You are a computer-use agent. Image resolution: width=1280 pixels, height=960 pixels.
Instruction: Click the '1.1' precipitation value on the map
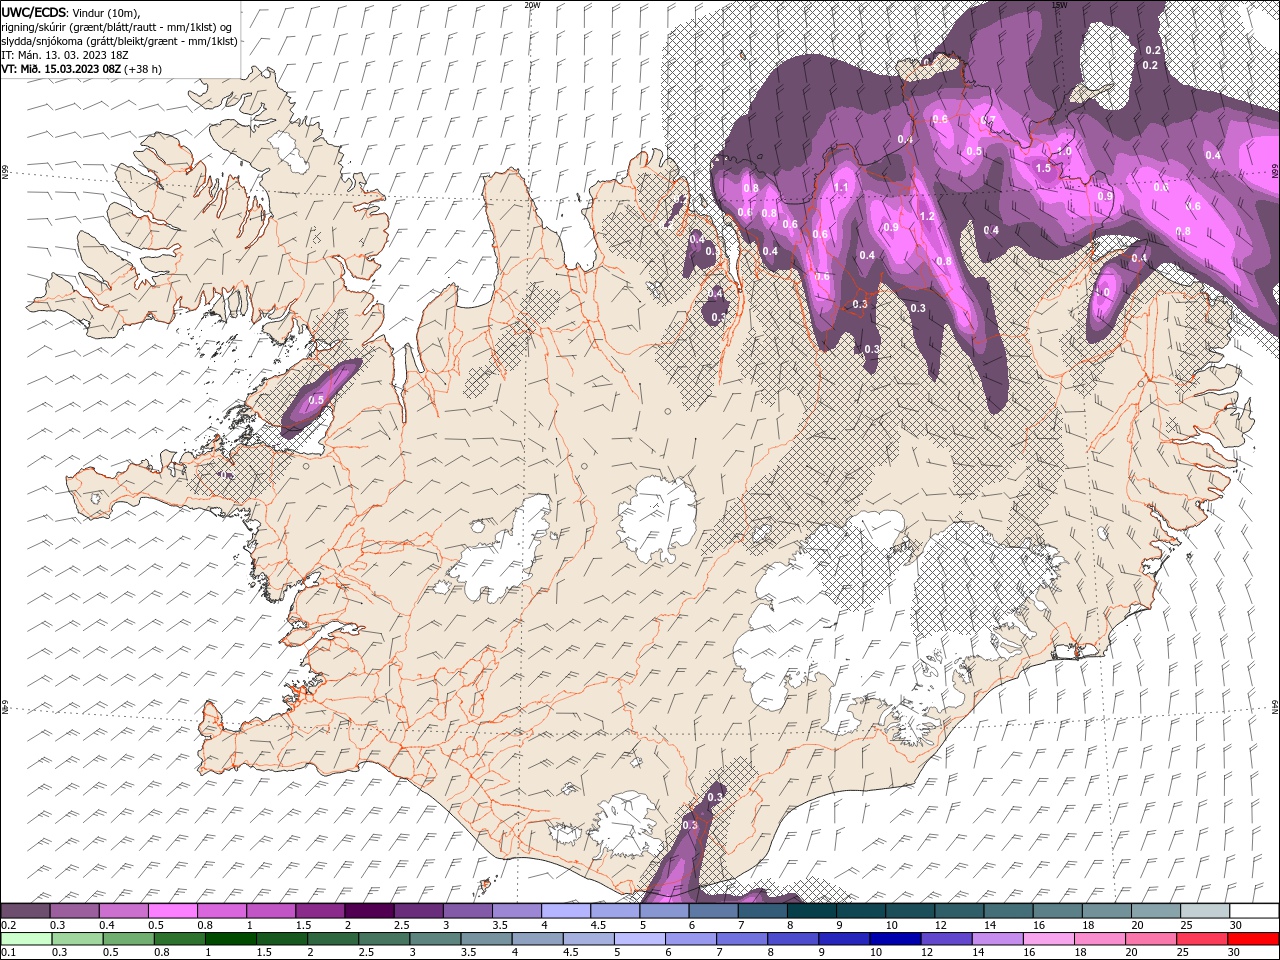[841, 187]
